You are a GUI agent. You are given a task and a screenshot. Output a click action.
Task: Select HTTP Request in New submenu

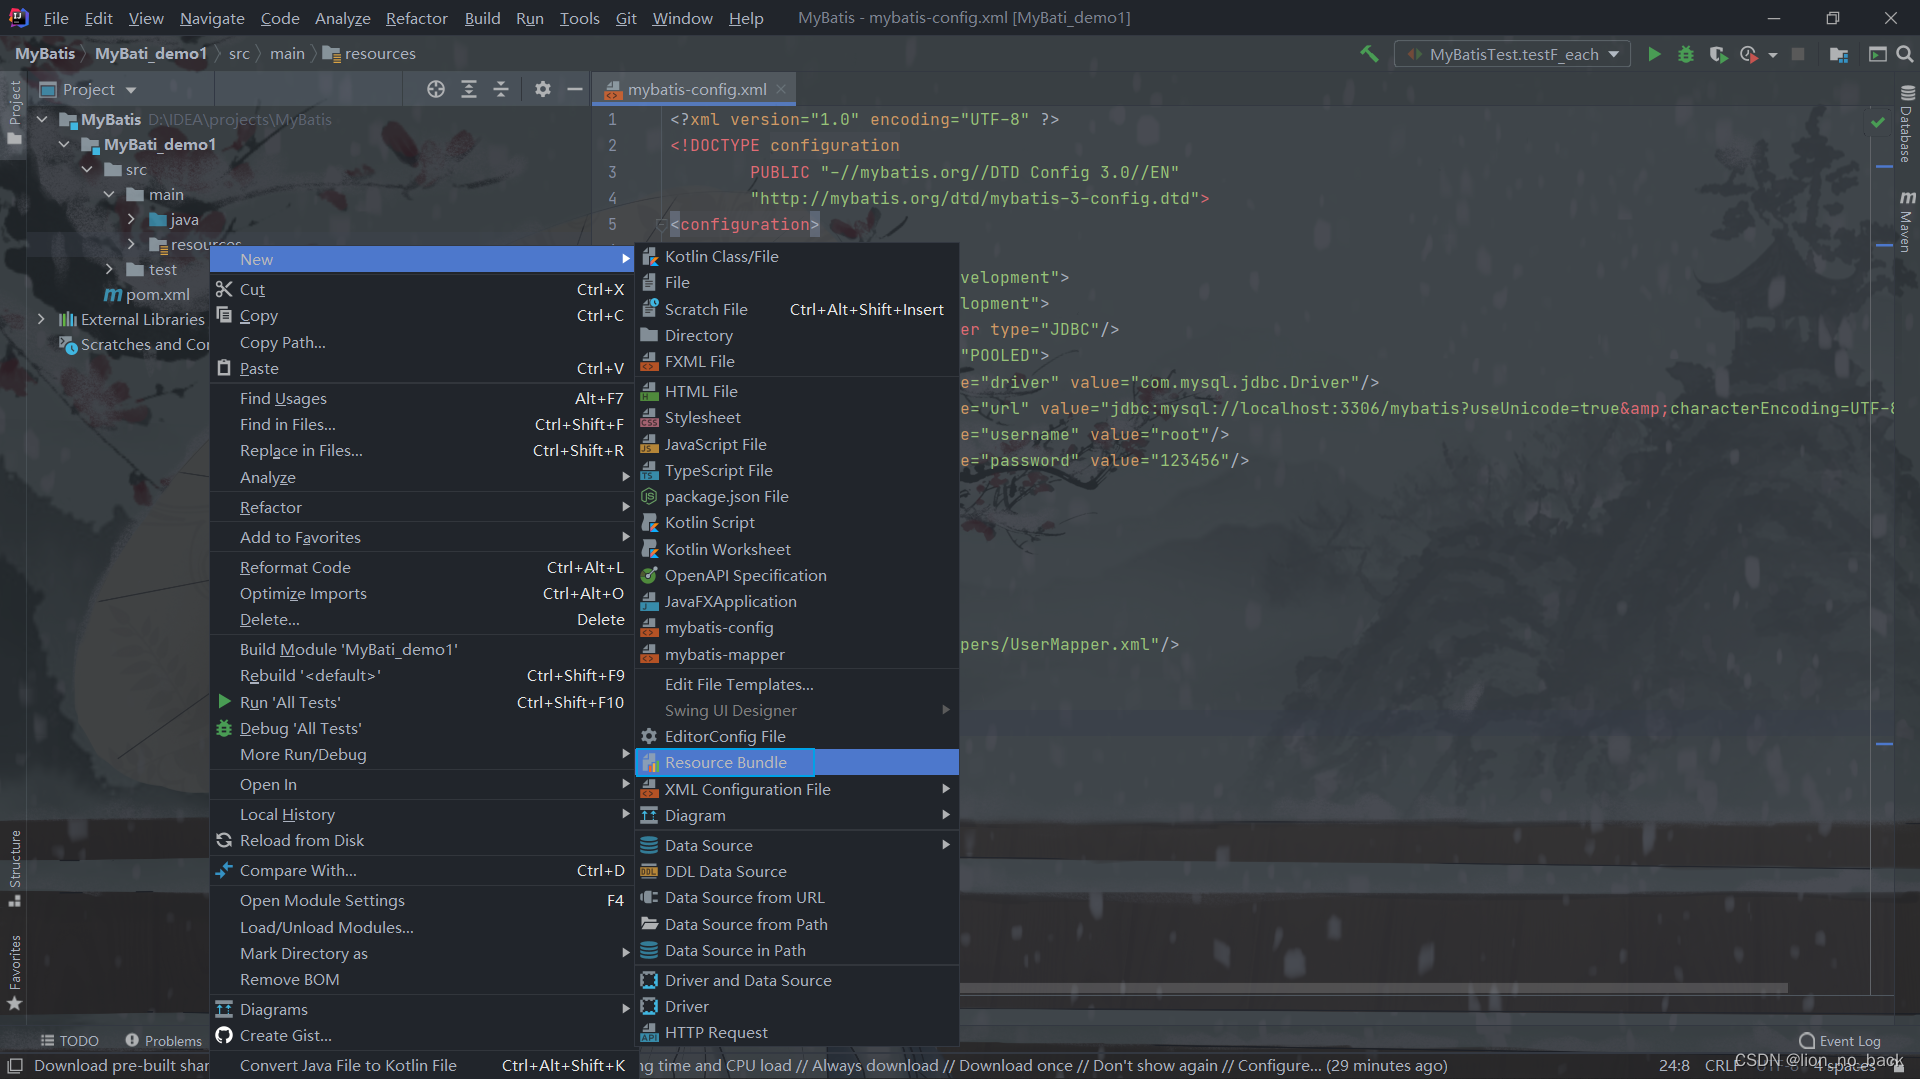[x=797, y=1032]
